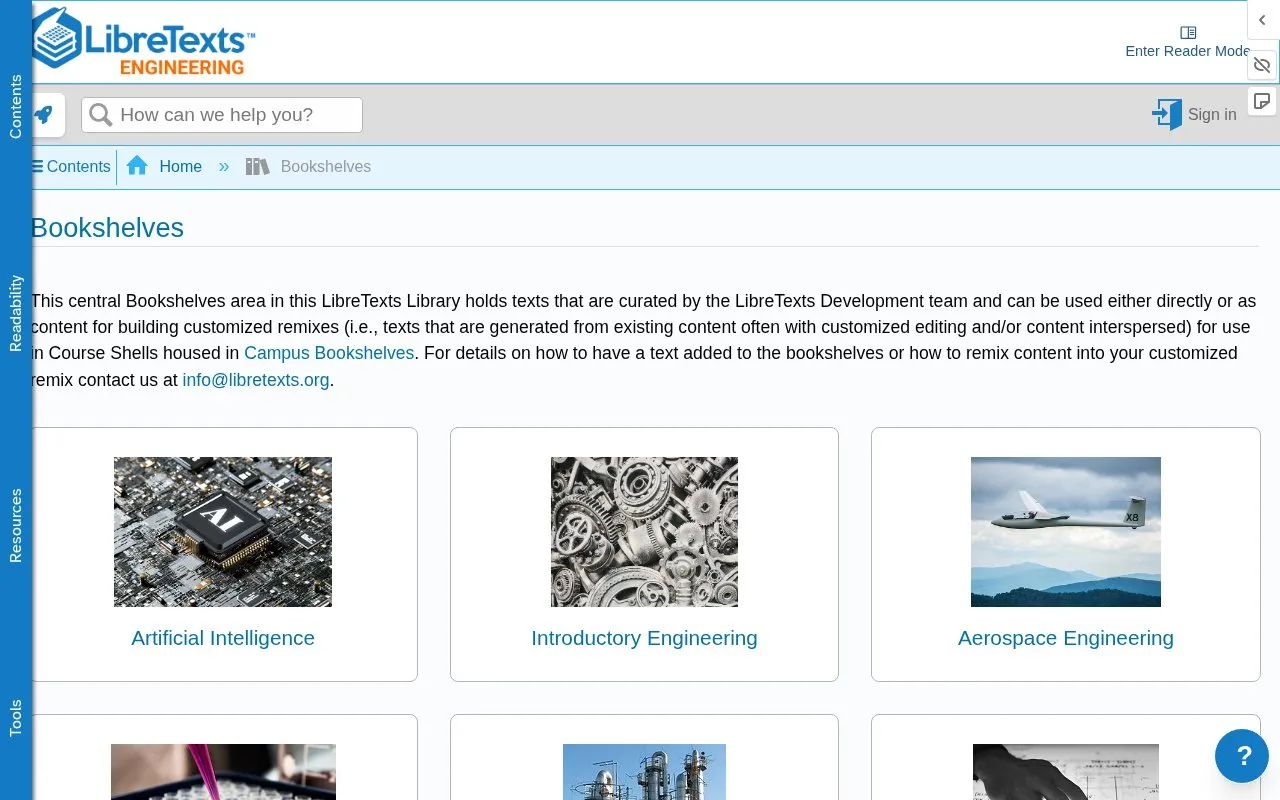Click the glider airplane thumbnail
The image size is (1280, 800).
[x=1066, y=532]
